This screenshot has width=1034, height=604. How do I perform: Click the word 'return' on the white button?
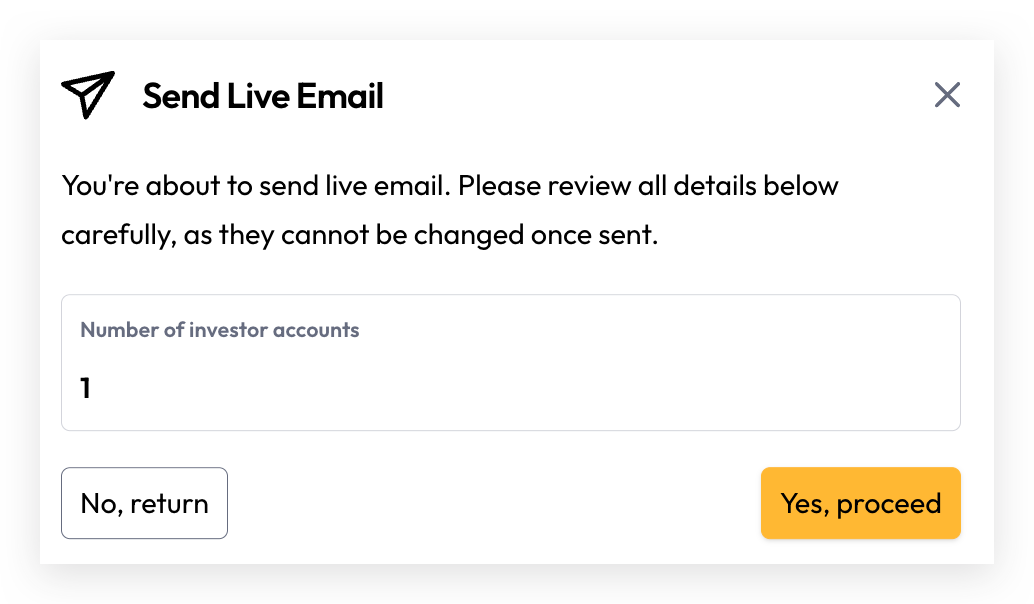point(169,504)
